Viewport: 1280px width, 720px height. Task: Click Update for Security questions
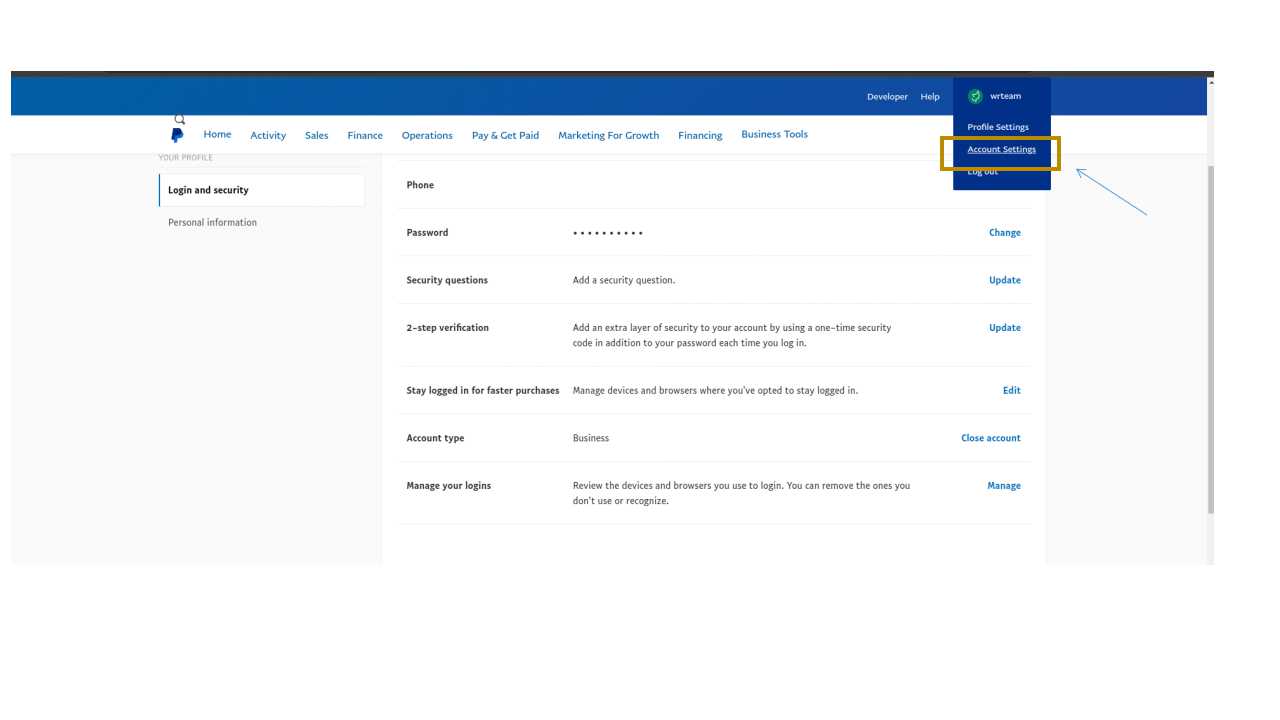1005,281
